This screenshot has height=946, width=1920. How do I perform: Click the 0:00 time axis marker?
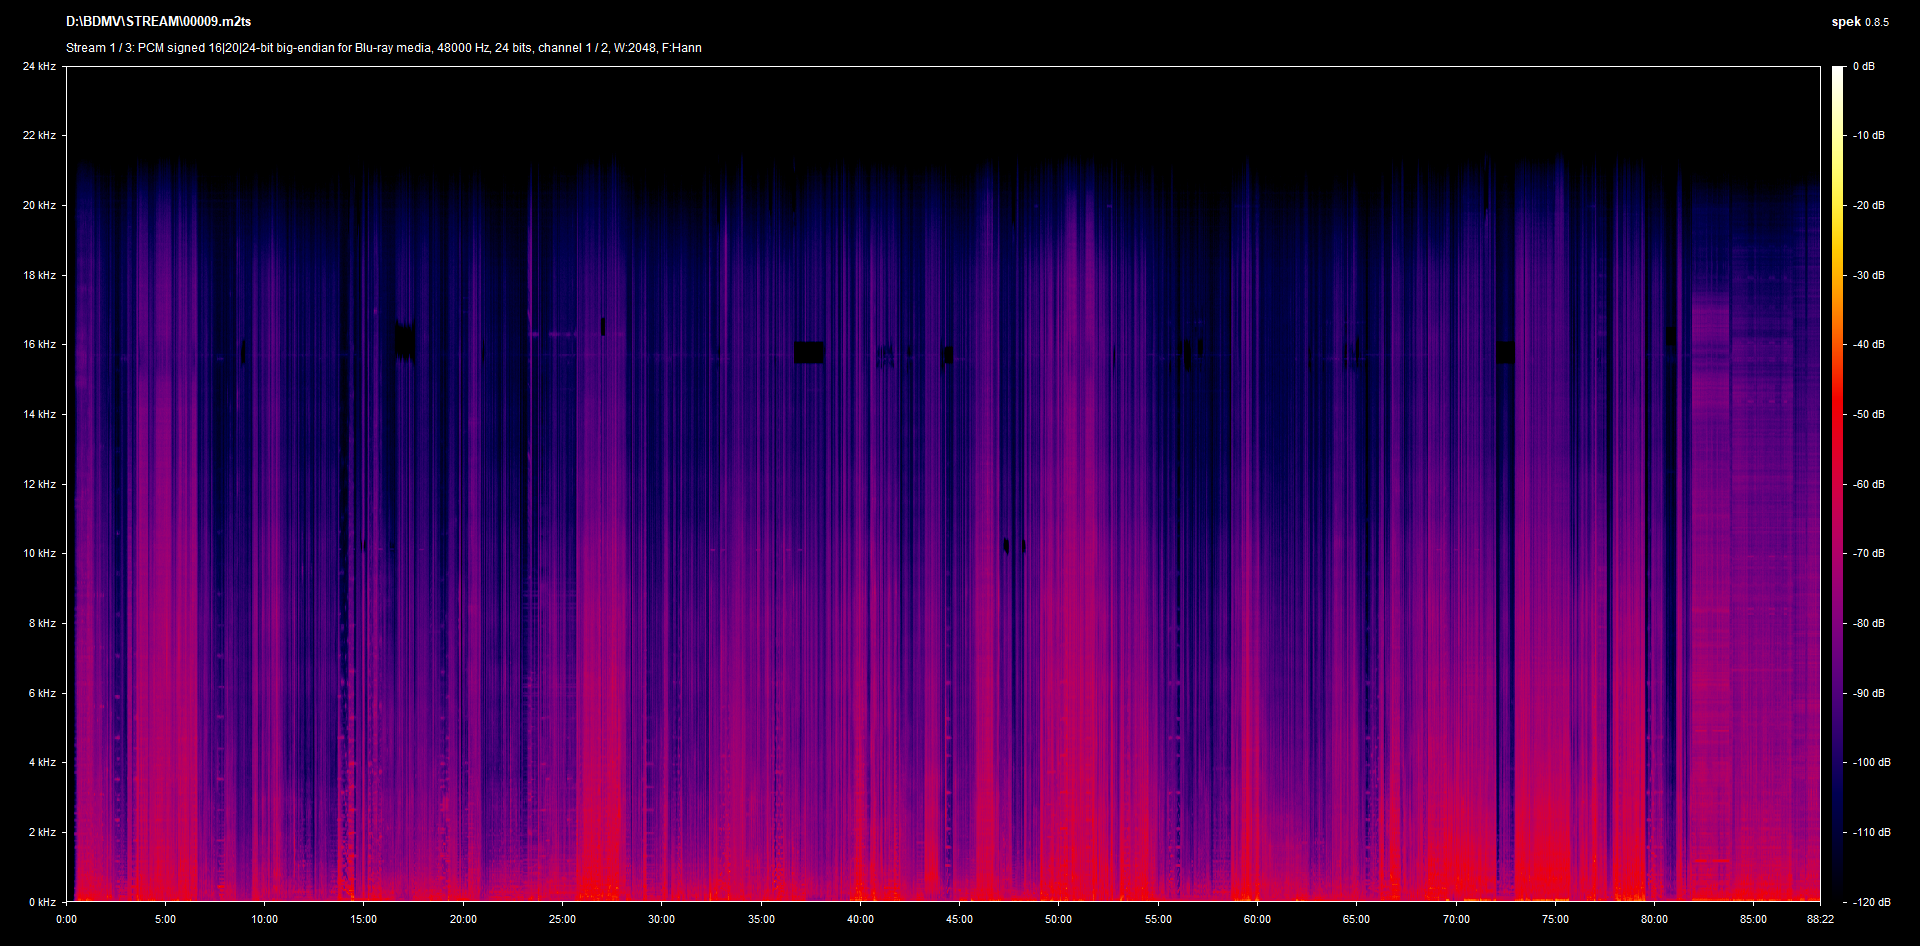pyautogui.click(x=66, y=919)
